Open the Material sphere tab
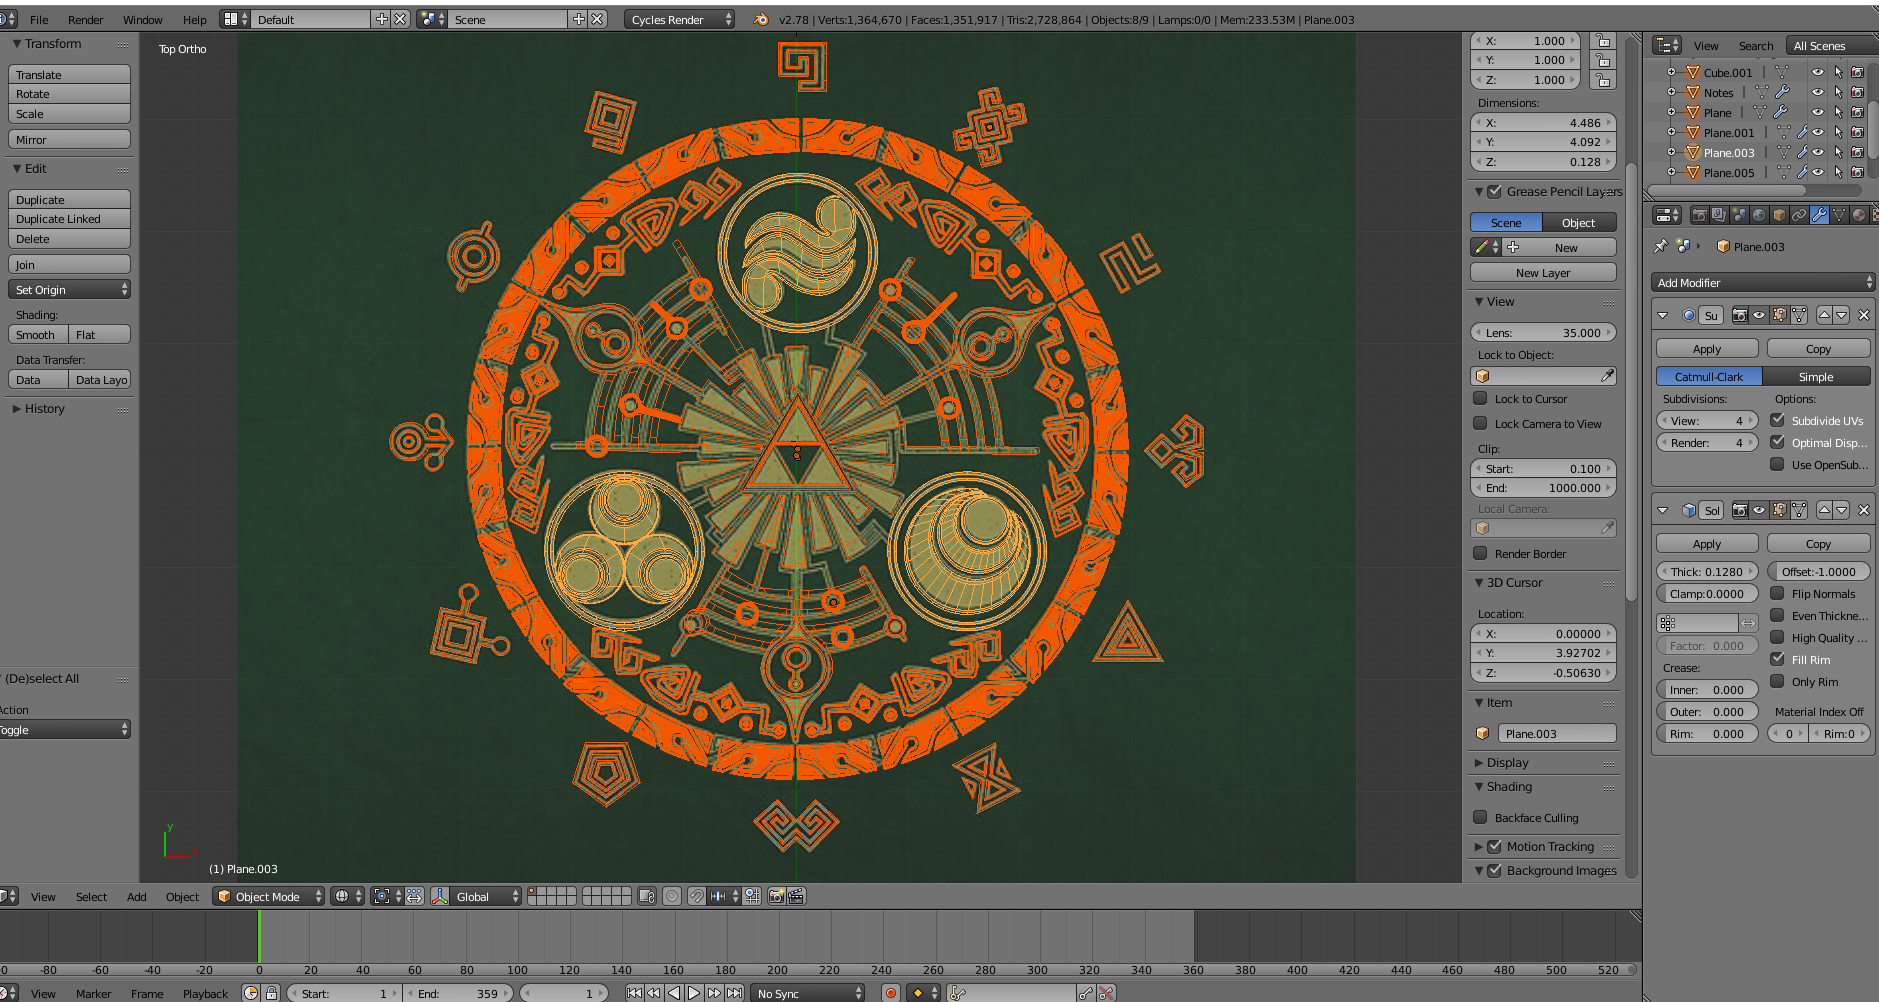Image resolution: width=1879 pixels, height=1002 pixels. [1859, 215]
